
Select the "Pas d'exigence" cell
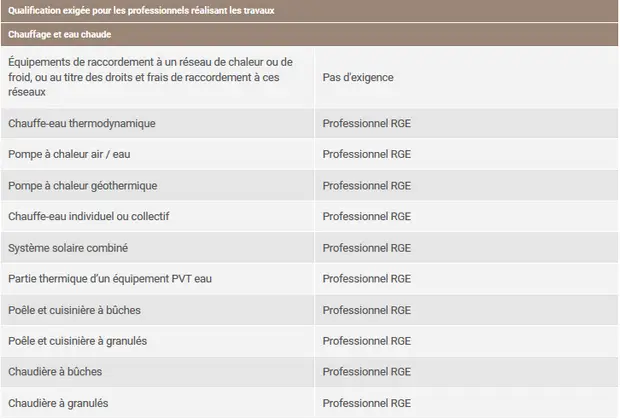[358, 76]
